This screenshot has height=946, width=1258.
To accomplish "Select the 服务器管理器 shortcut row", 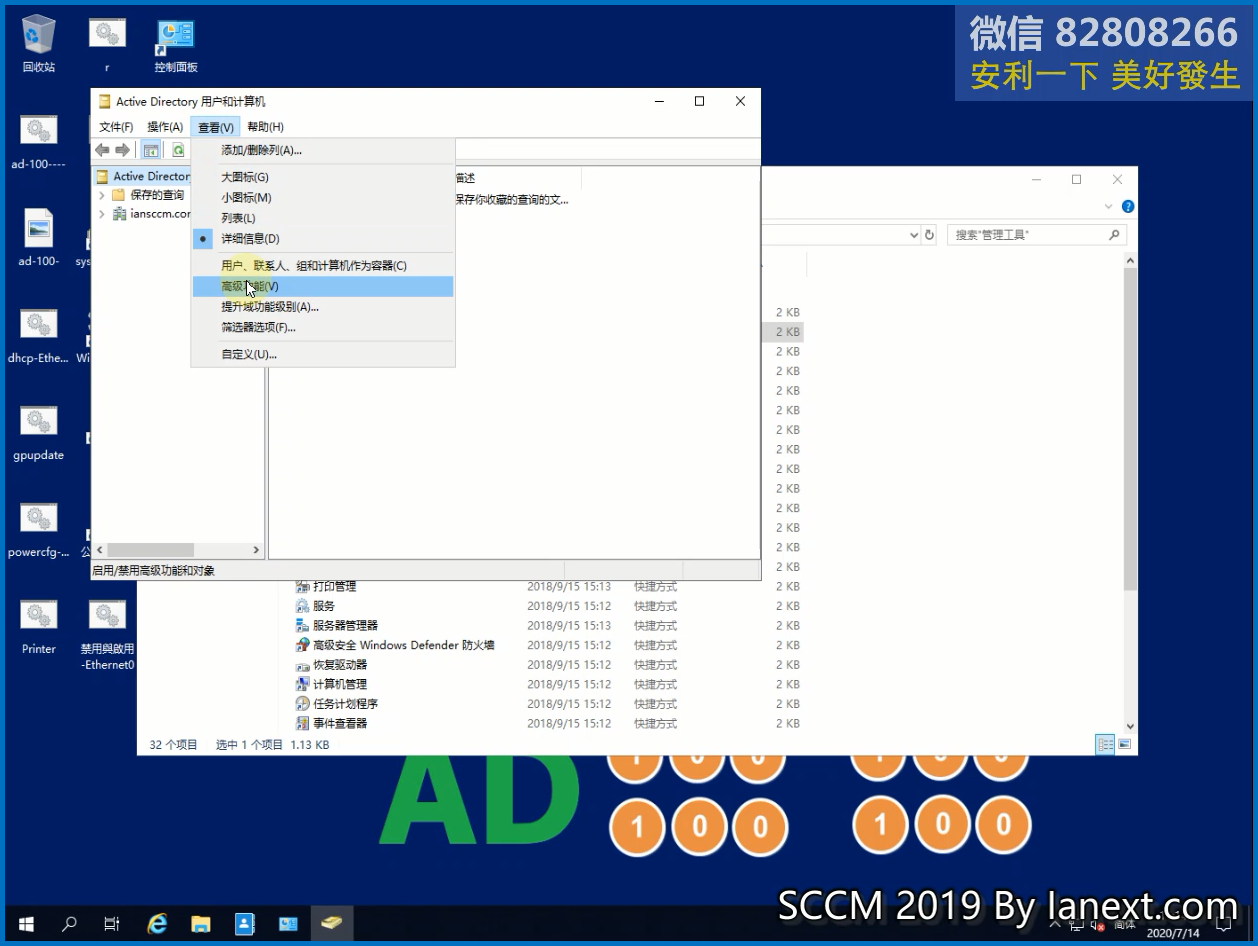I will pyautogui.click(x=548, y=626).
